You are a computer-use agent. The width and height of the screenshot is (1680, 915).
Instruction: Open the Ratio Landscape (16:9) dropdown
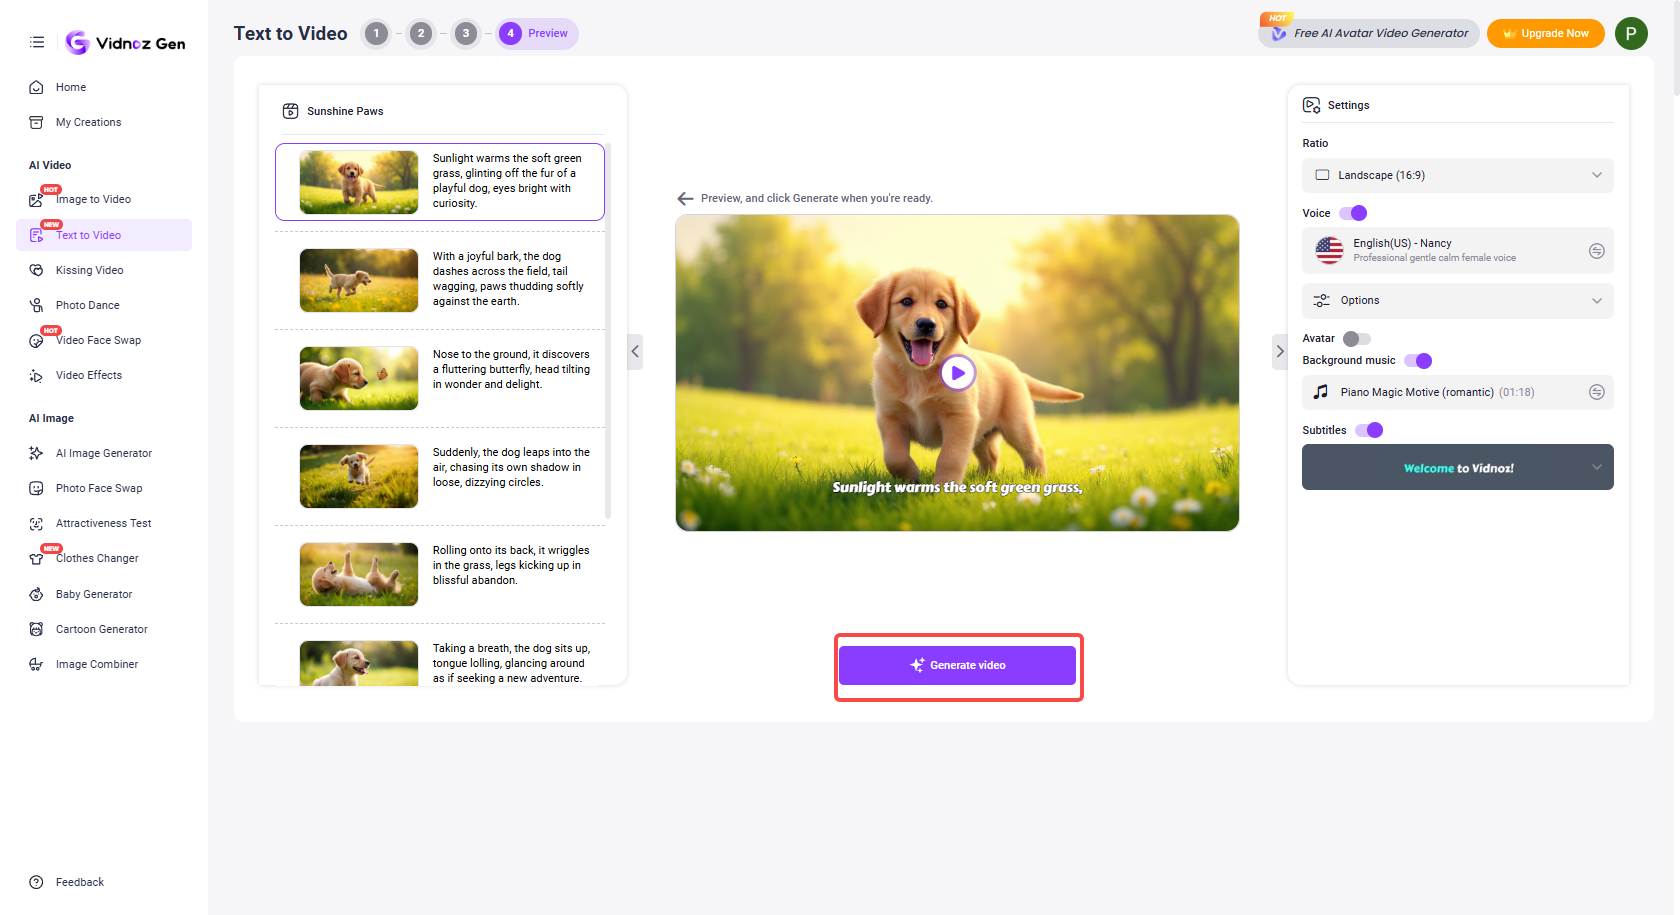1458,175
